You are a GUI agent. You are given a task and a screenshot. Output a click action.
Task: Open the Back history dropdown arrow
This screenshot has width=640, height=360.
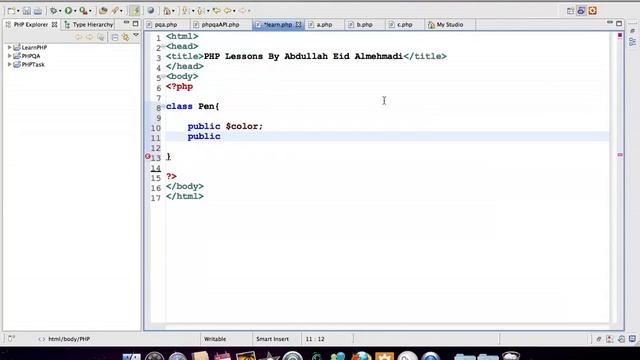tap(234, 11)
